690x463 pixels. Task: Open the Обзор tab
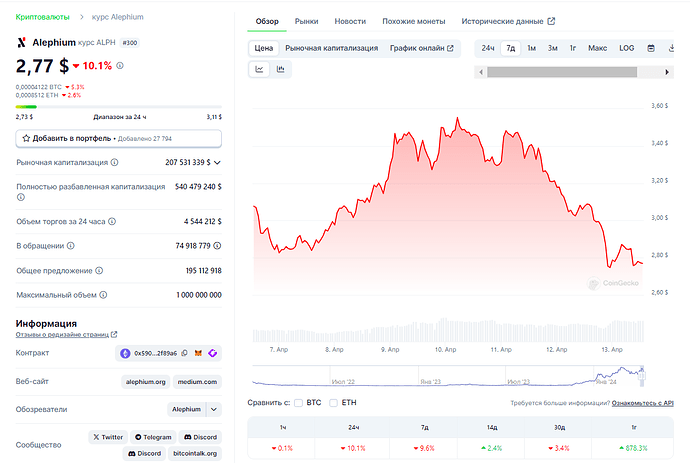pos(267,21)
